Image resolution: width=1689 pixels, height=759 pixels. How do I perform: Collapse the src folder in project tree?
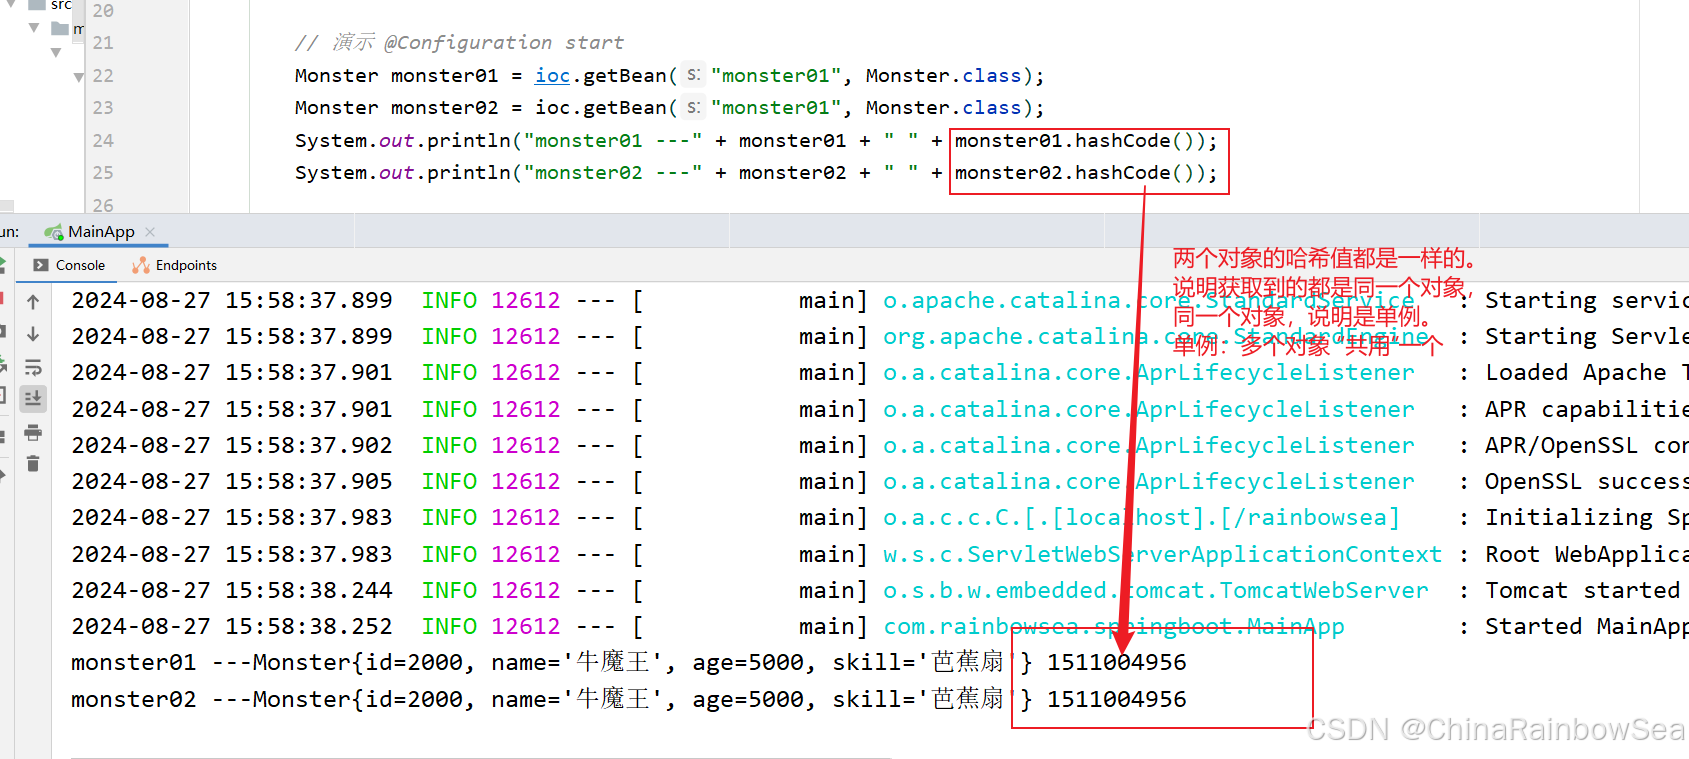pyautogui.click(x=10, y=4)
